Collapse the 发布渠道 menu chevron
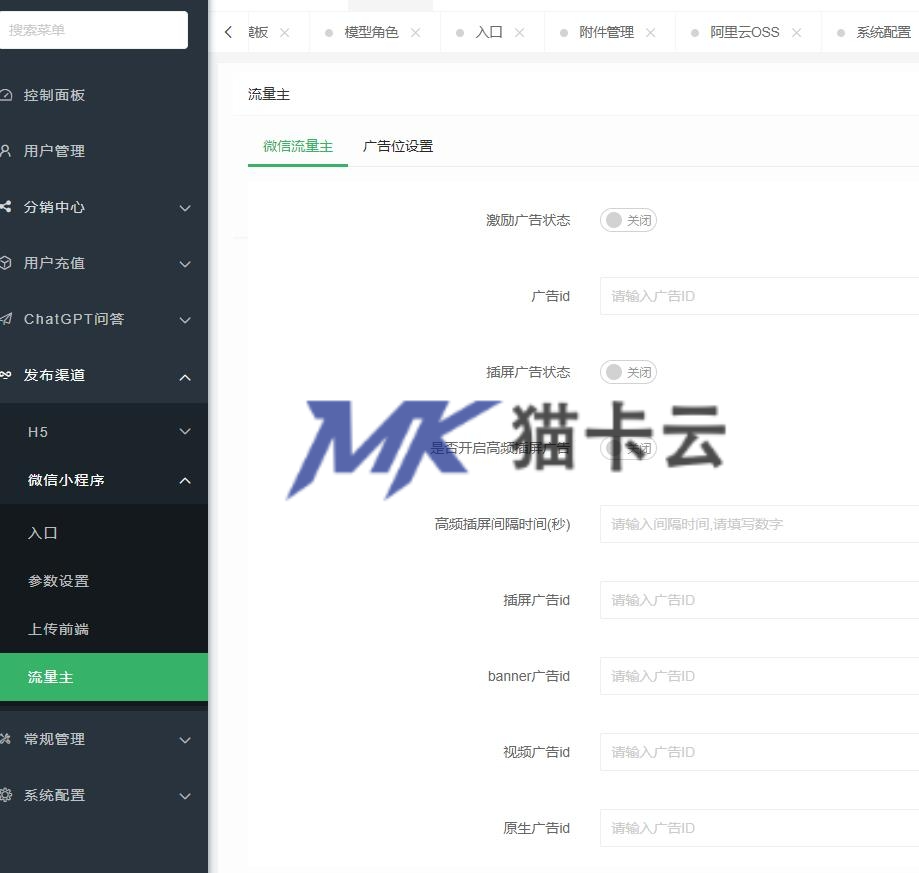The height and width of the screenshot is (873, 919). pyautogui.click(x=185, y=377)
